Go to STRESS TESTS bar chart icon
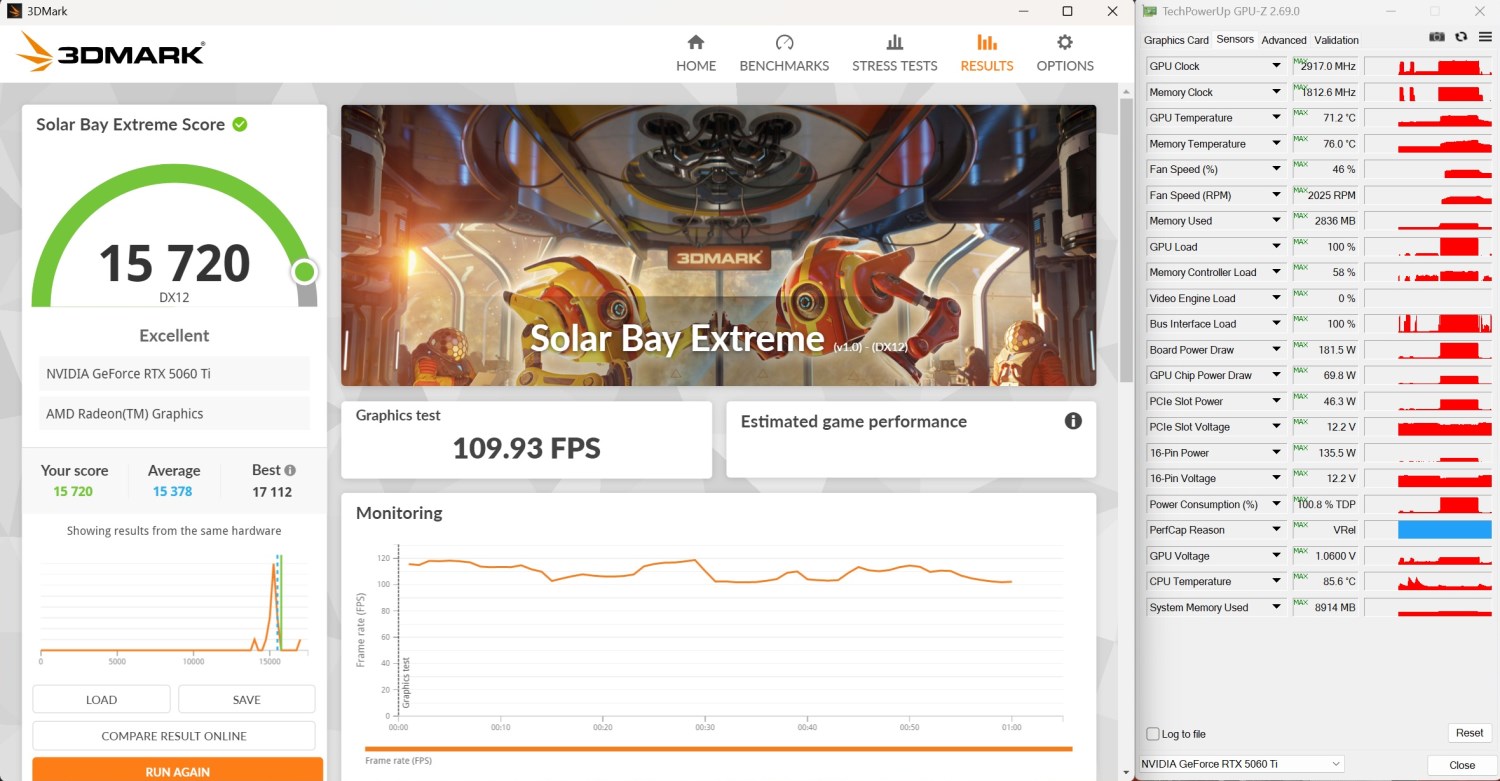This screenshot has height=781, width=1500. tap(895, 42)
